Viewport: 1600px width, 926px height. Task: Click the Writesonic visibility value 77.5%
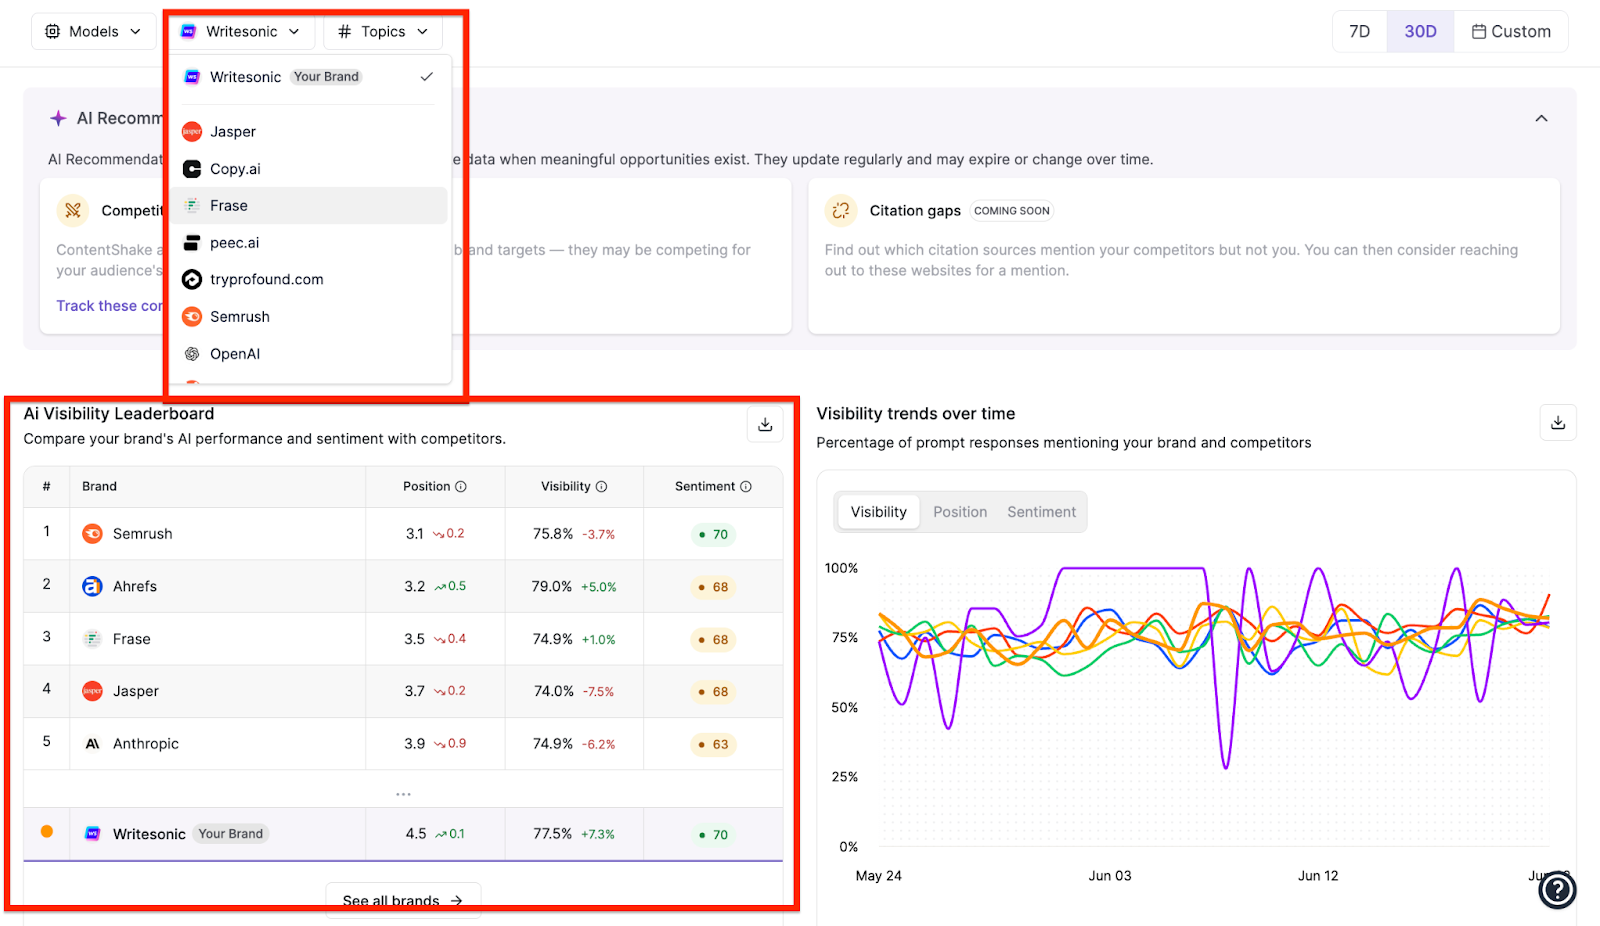[553, 834]
